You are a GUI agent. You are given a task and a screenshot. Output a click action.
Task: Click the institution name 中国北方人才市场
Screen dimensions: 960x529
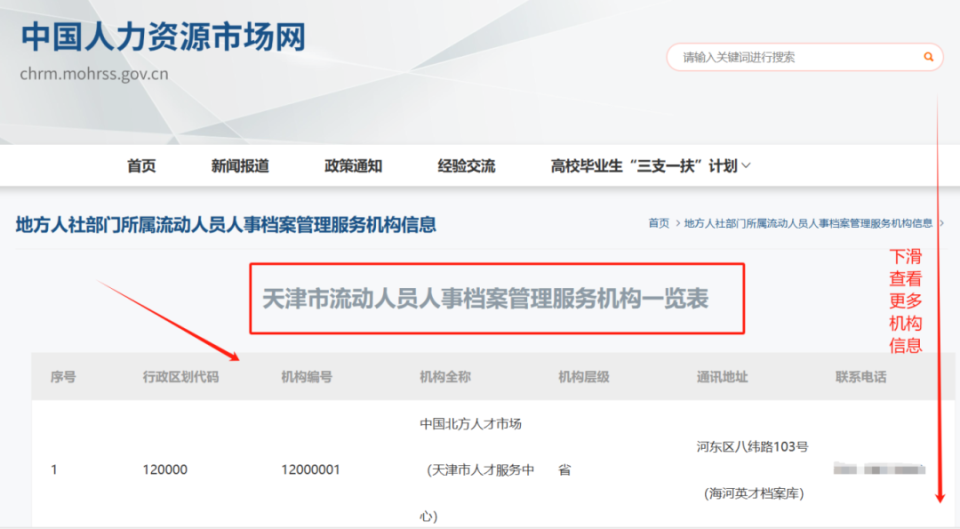click(x=470, y=424)
